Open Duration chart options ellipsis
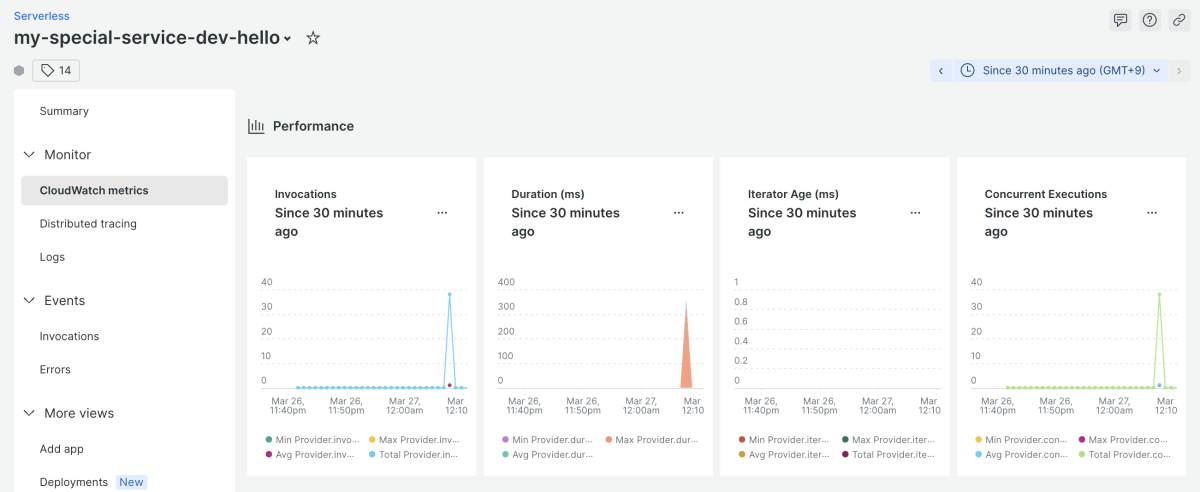This screenshot has width=1200, height=492. (679, 213)
